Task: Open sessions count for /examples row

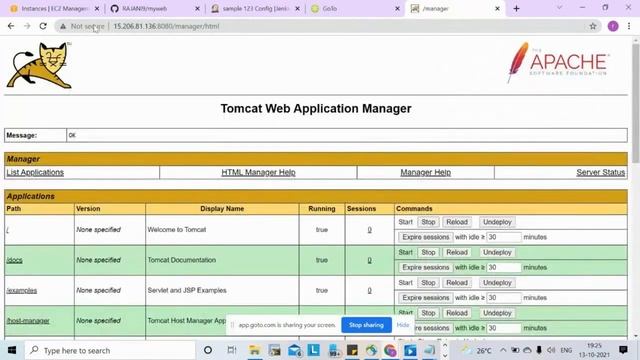Action: click(x=369, y=291)
